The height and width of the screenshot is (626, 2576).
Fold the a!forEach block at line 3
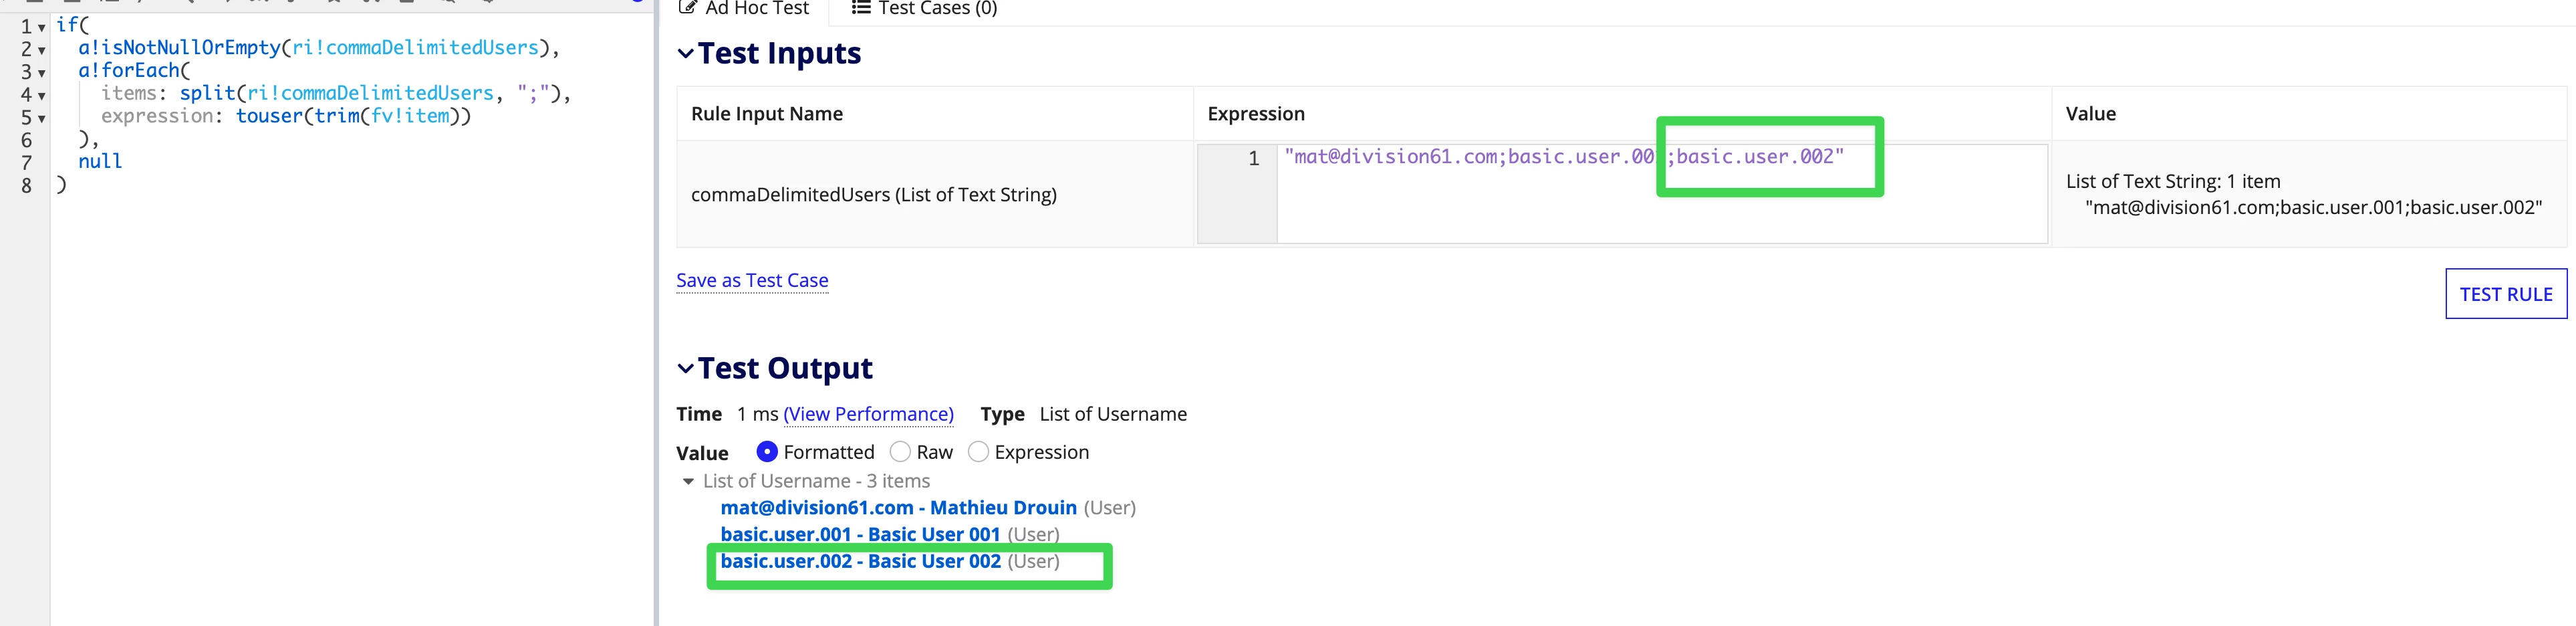tap(42, 73)
